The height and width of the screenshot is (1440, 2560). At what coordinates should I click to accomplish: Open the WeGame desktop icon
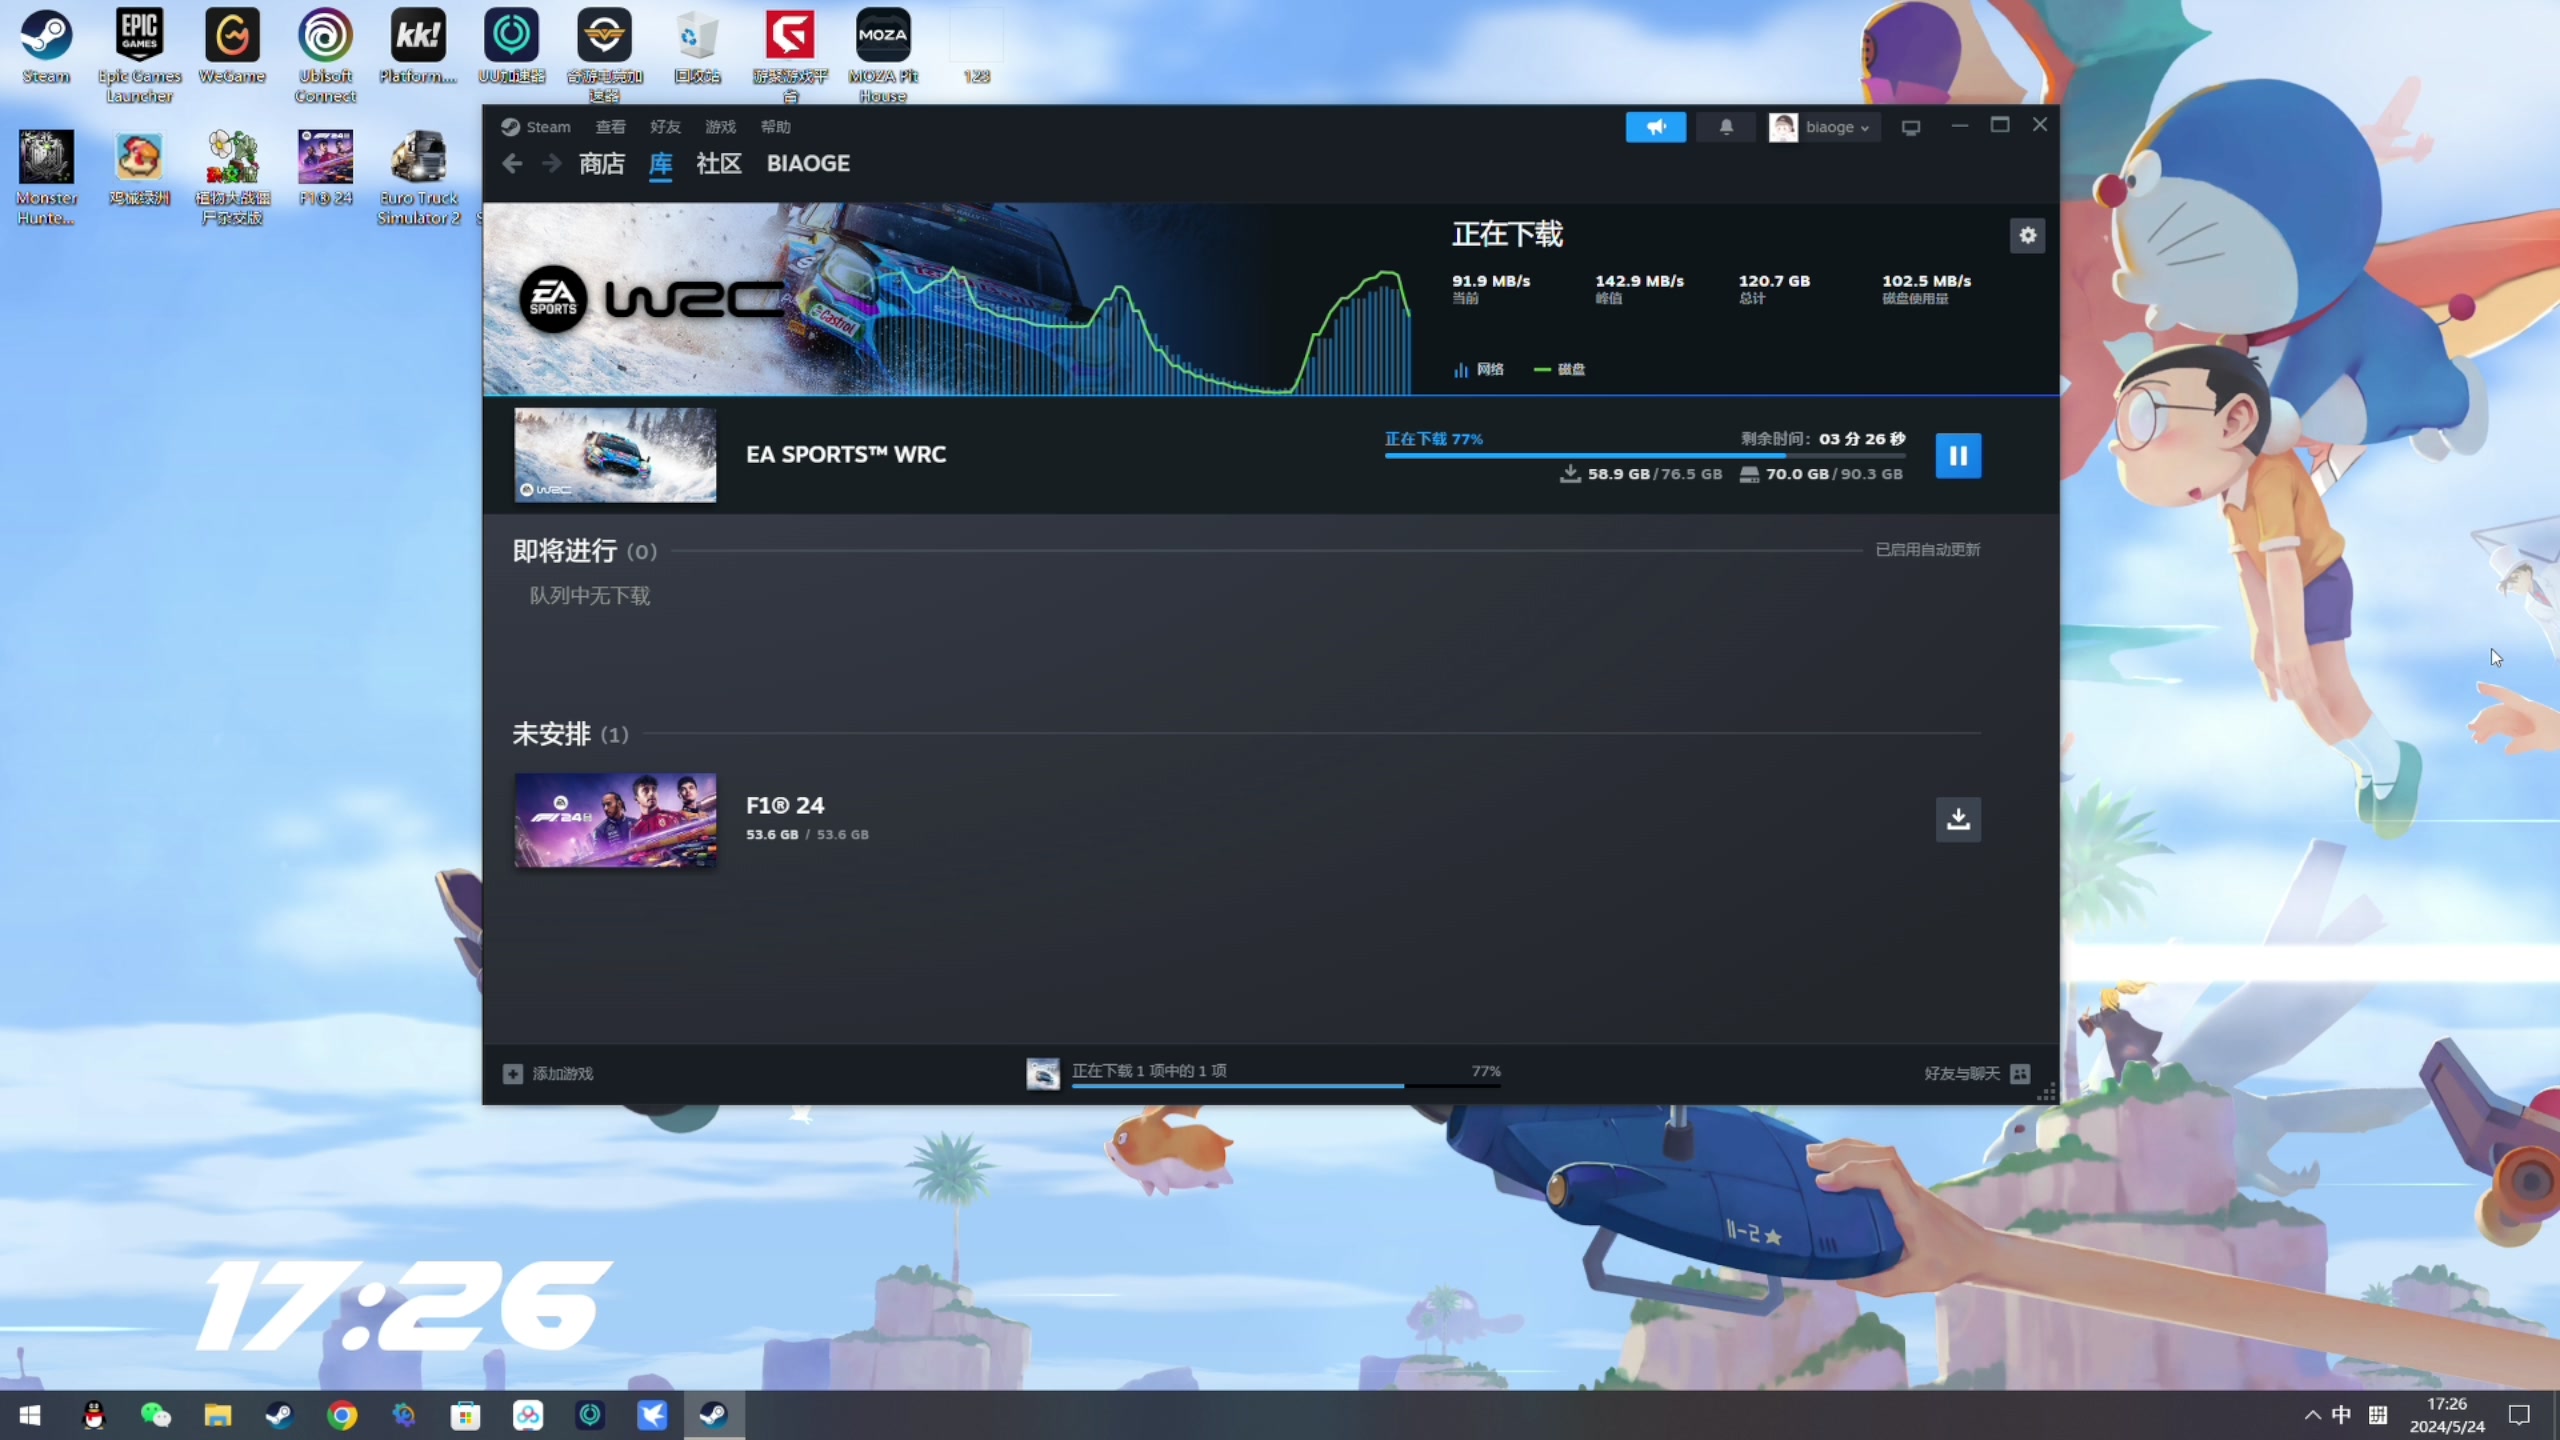[232, 47]
